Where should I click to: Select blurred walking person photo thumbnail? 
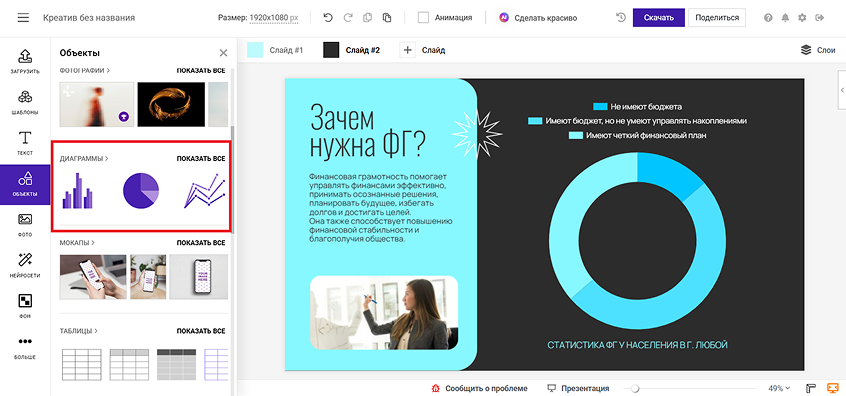click(x=97, y=104)
